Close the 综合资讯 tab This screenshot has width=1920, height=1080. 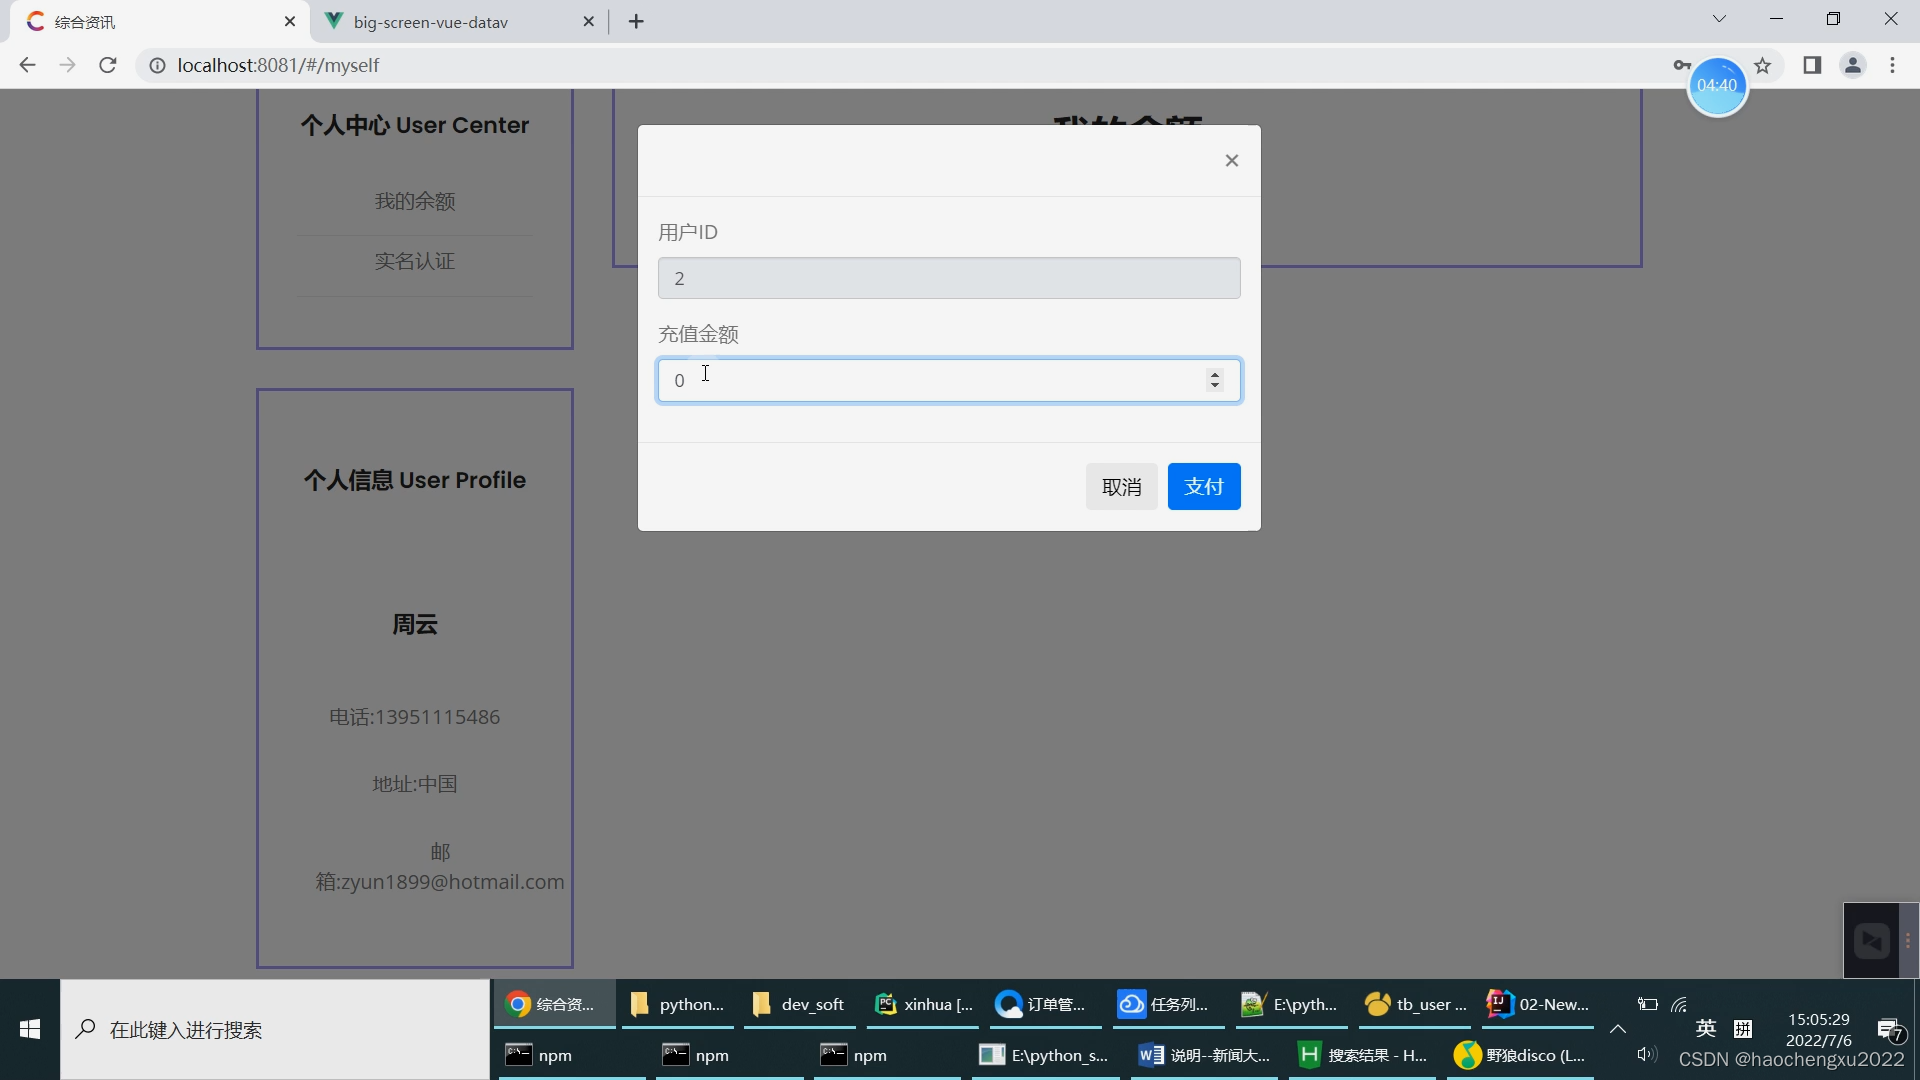tap(290, 21)
